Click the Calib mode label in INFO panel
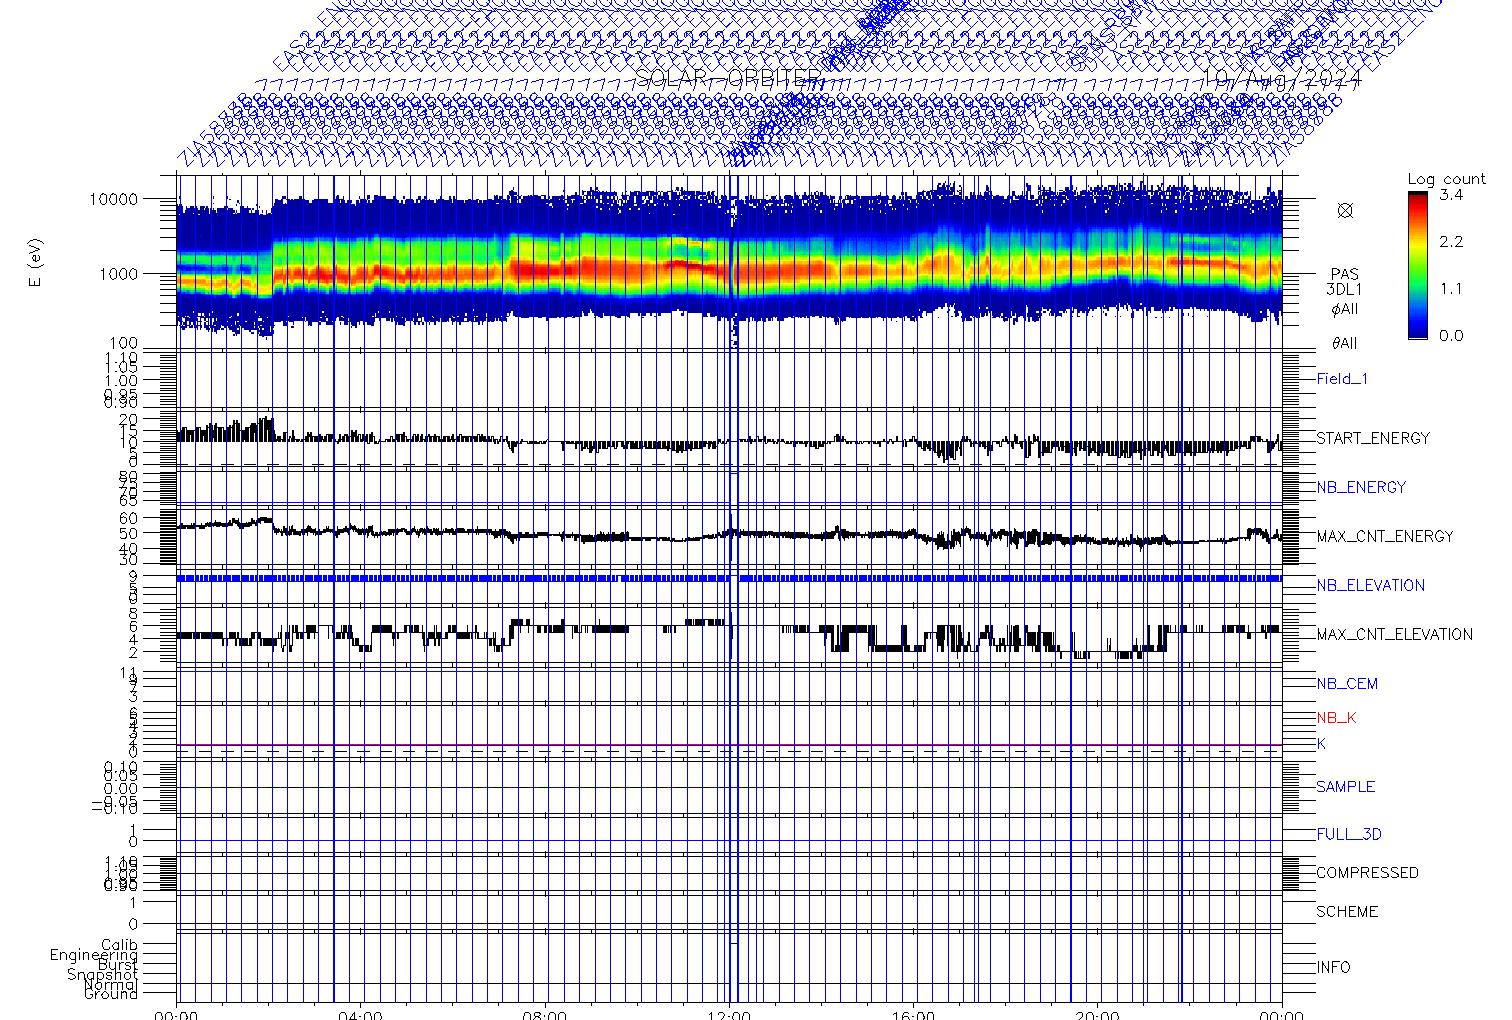Viewport: 1512px width, 1020px height. point(119,945)
